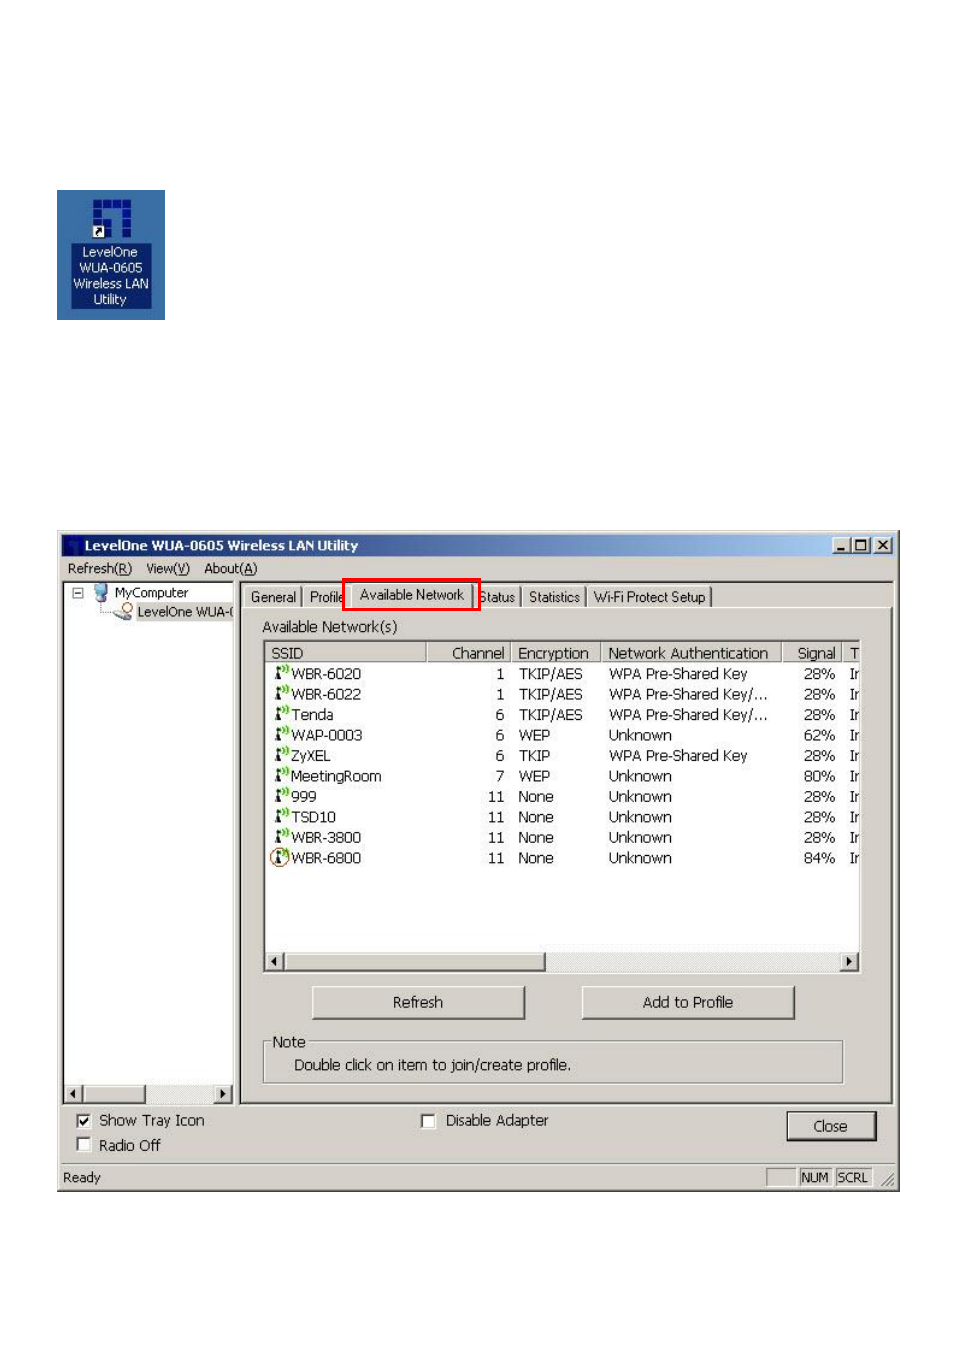The width and height of the screenshot is (955, 1350).
Task: Check the Disable Adapter checkbox
Action: (428, 1121)
